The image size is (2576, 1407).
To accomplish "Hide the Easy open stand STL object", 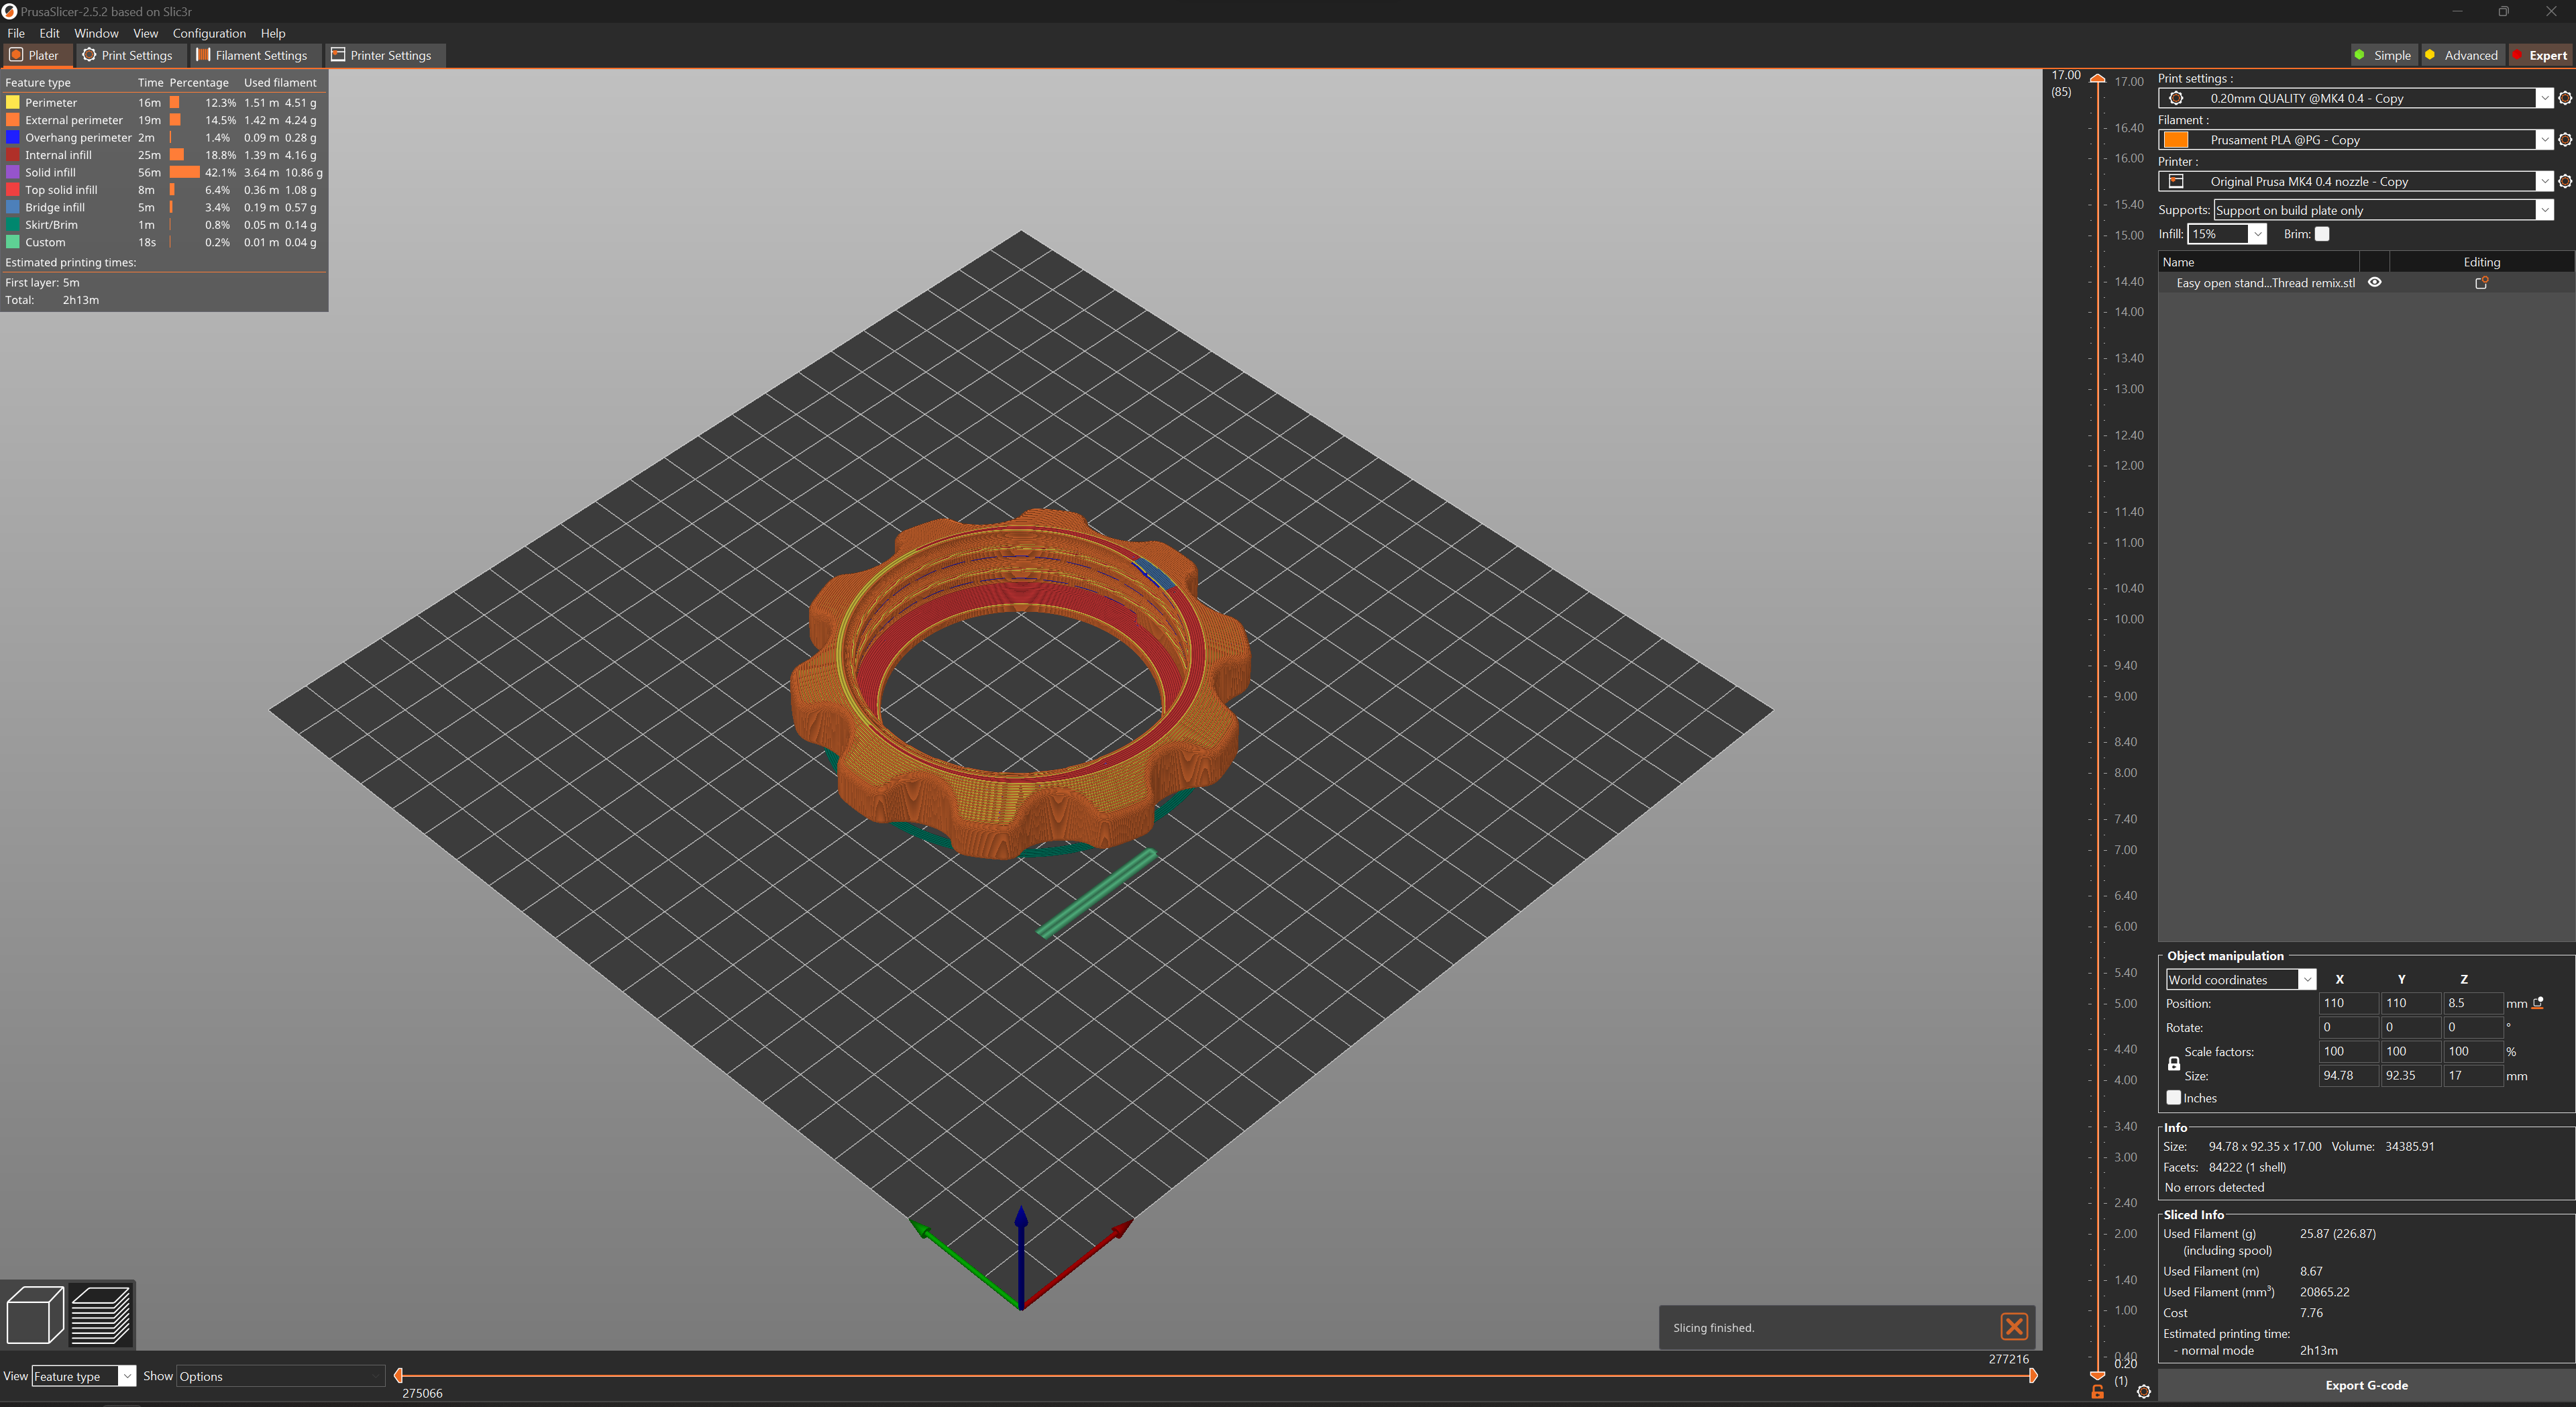I will point(2375,282).
